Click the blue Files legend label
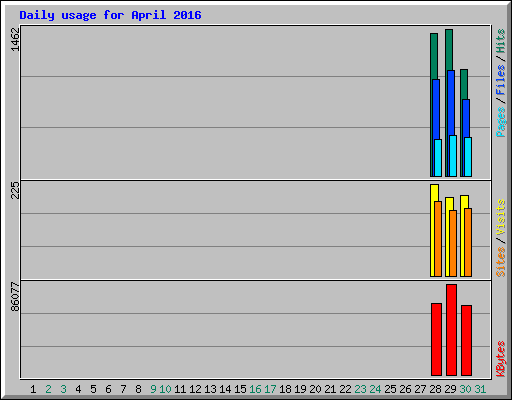Screen dimensions: 512x400 tap(500, 79)
